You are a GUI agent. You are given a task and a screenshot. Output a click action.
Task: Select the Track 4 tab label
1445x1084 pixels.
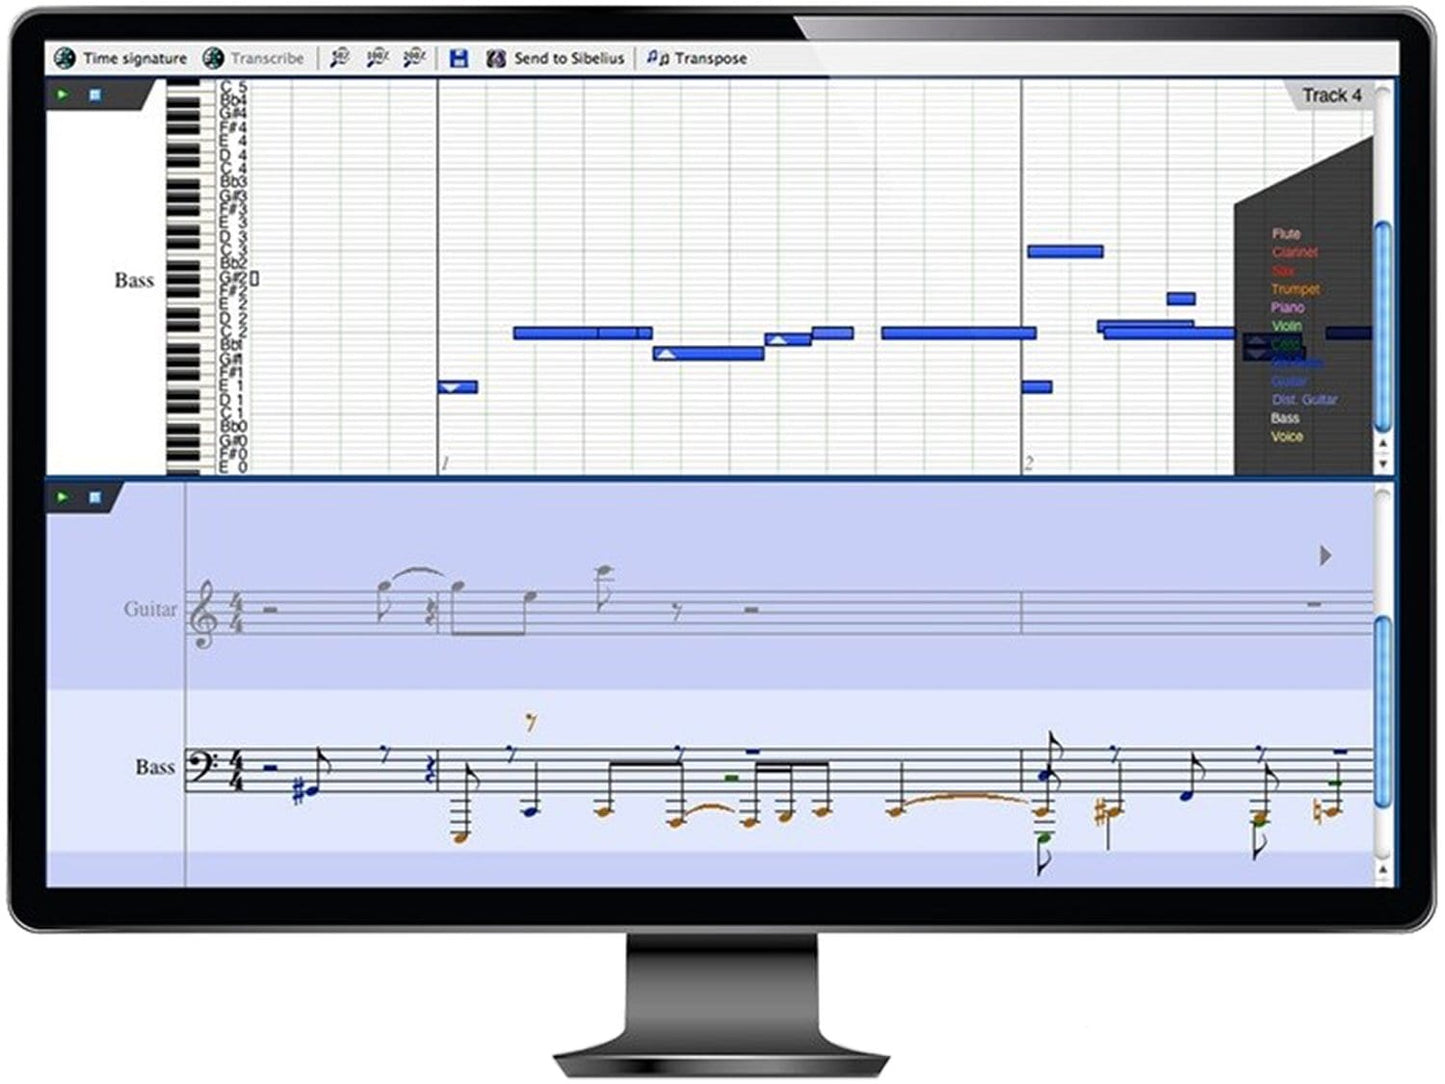pos(1333,96)
